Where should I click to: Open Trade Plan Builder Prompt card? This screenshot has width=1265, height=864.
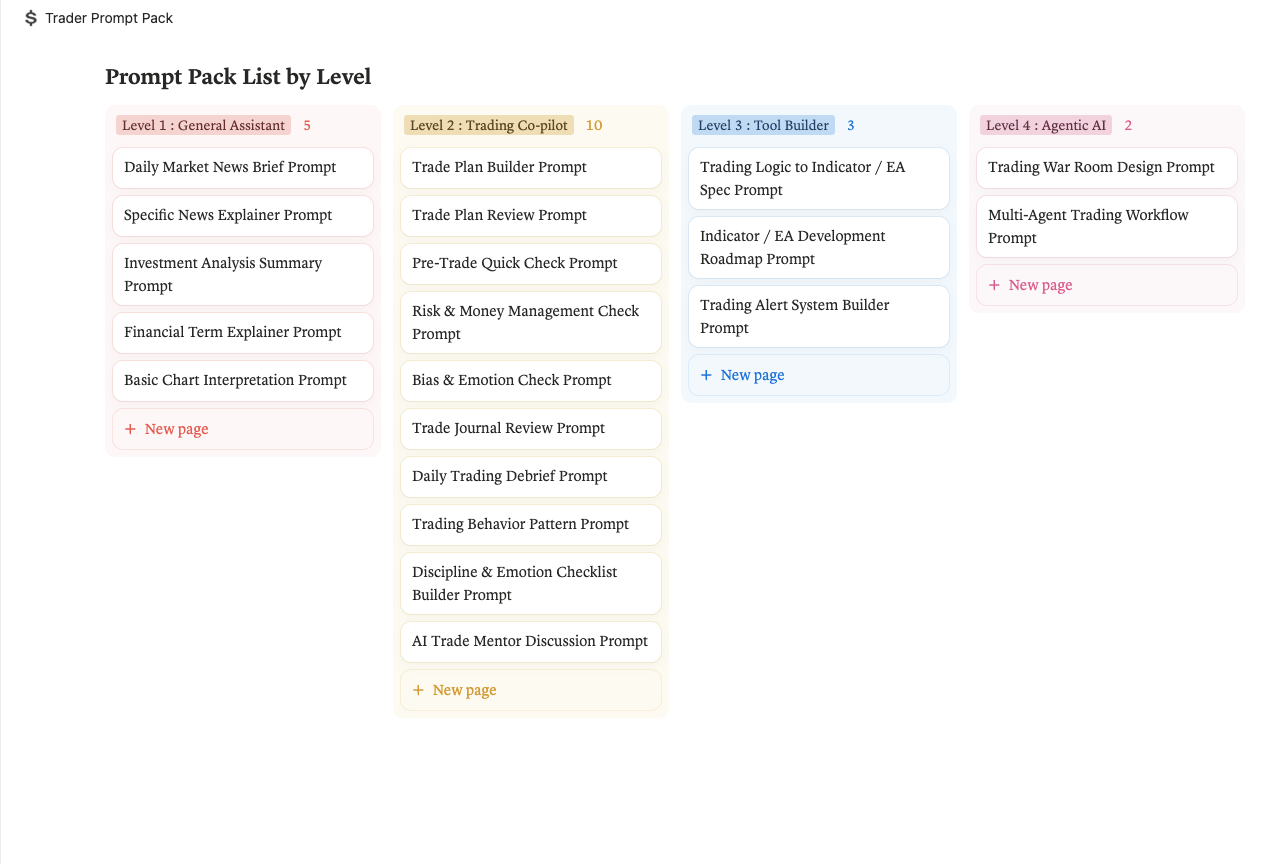[531, 167]
